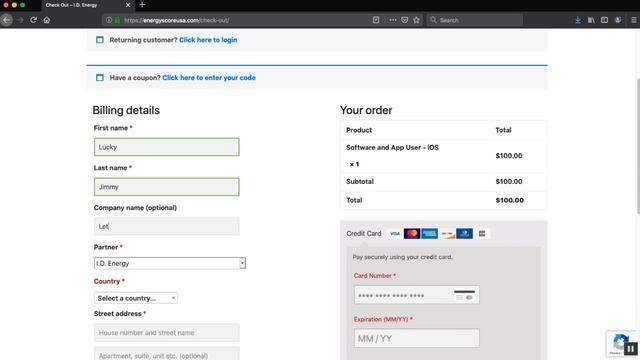Open page actions three-dots menu

[393, 20]
